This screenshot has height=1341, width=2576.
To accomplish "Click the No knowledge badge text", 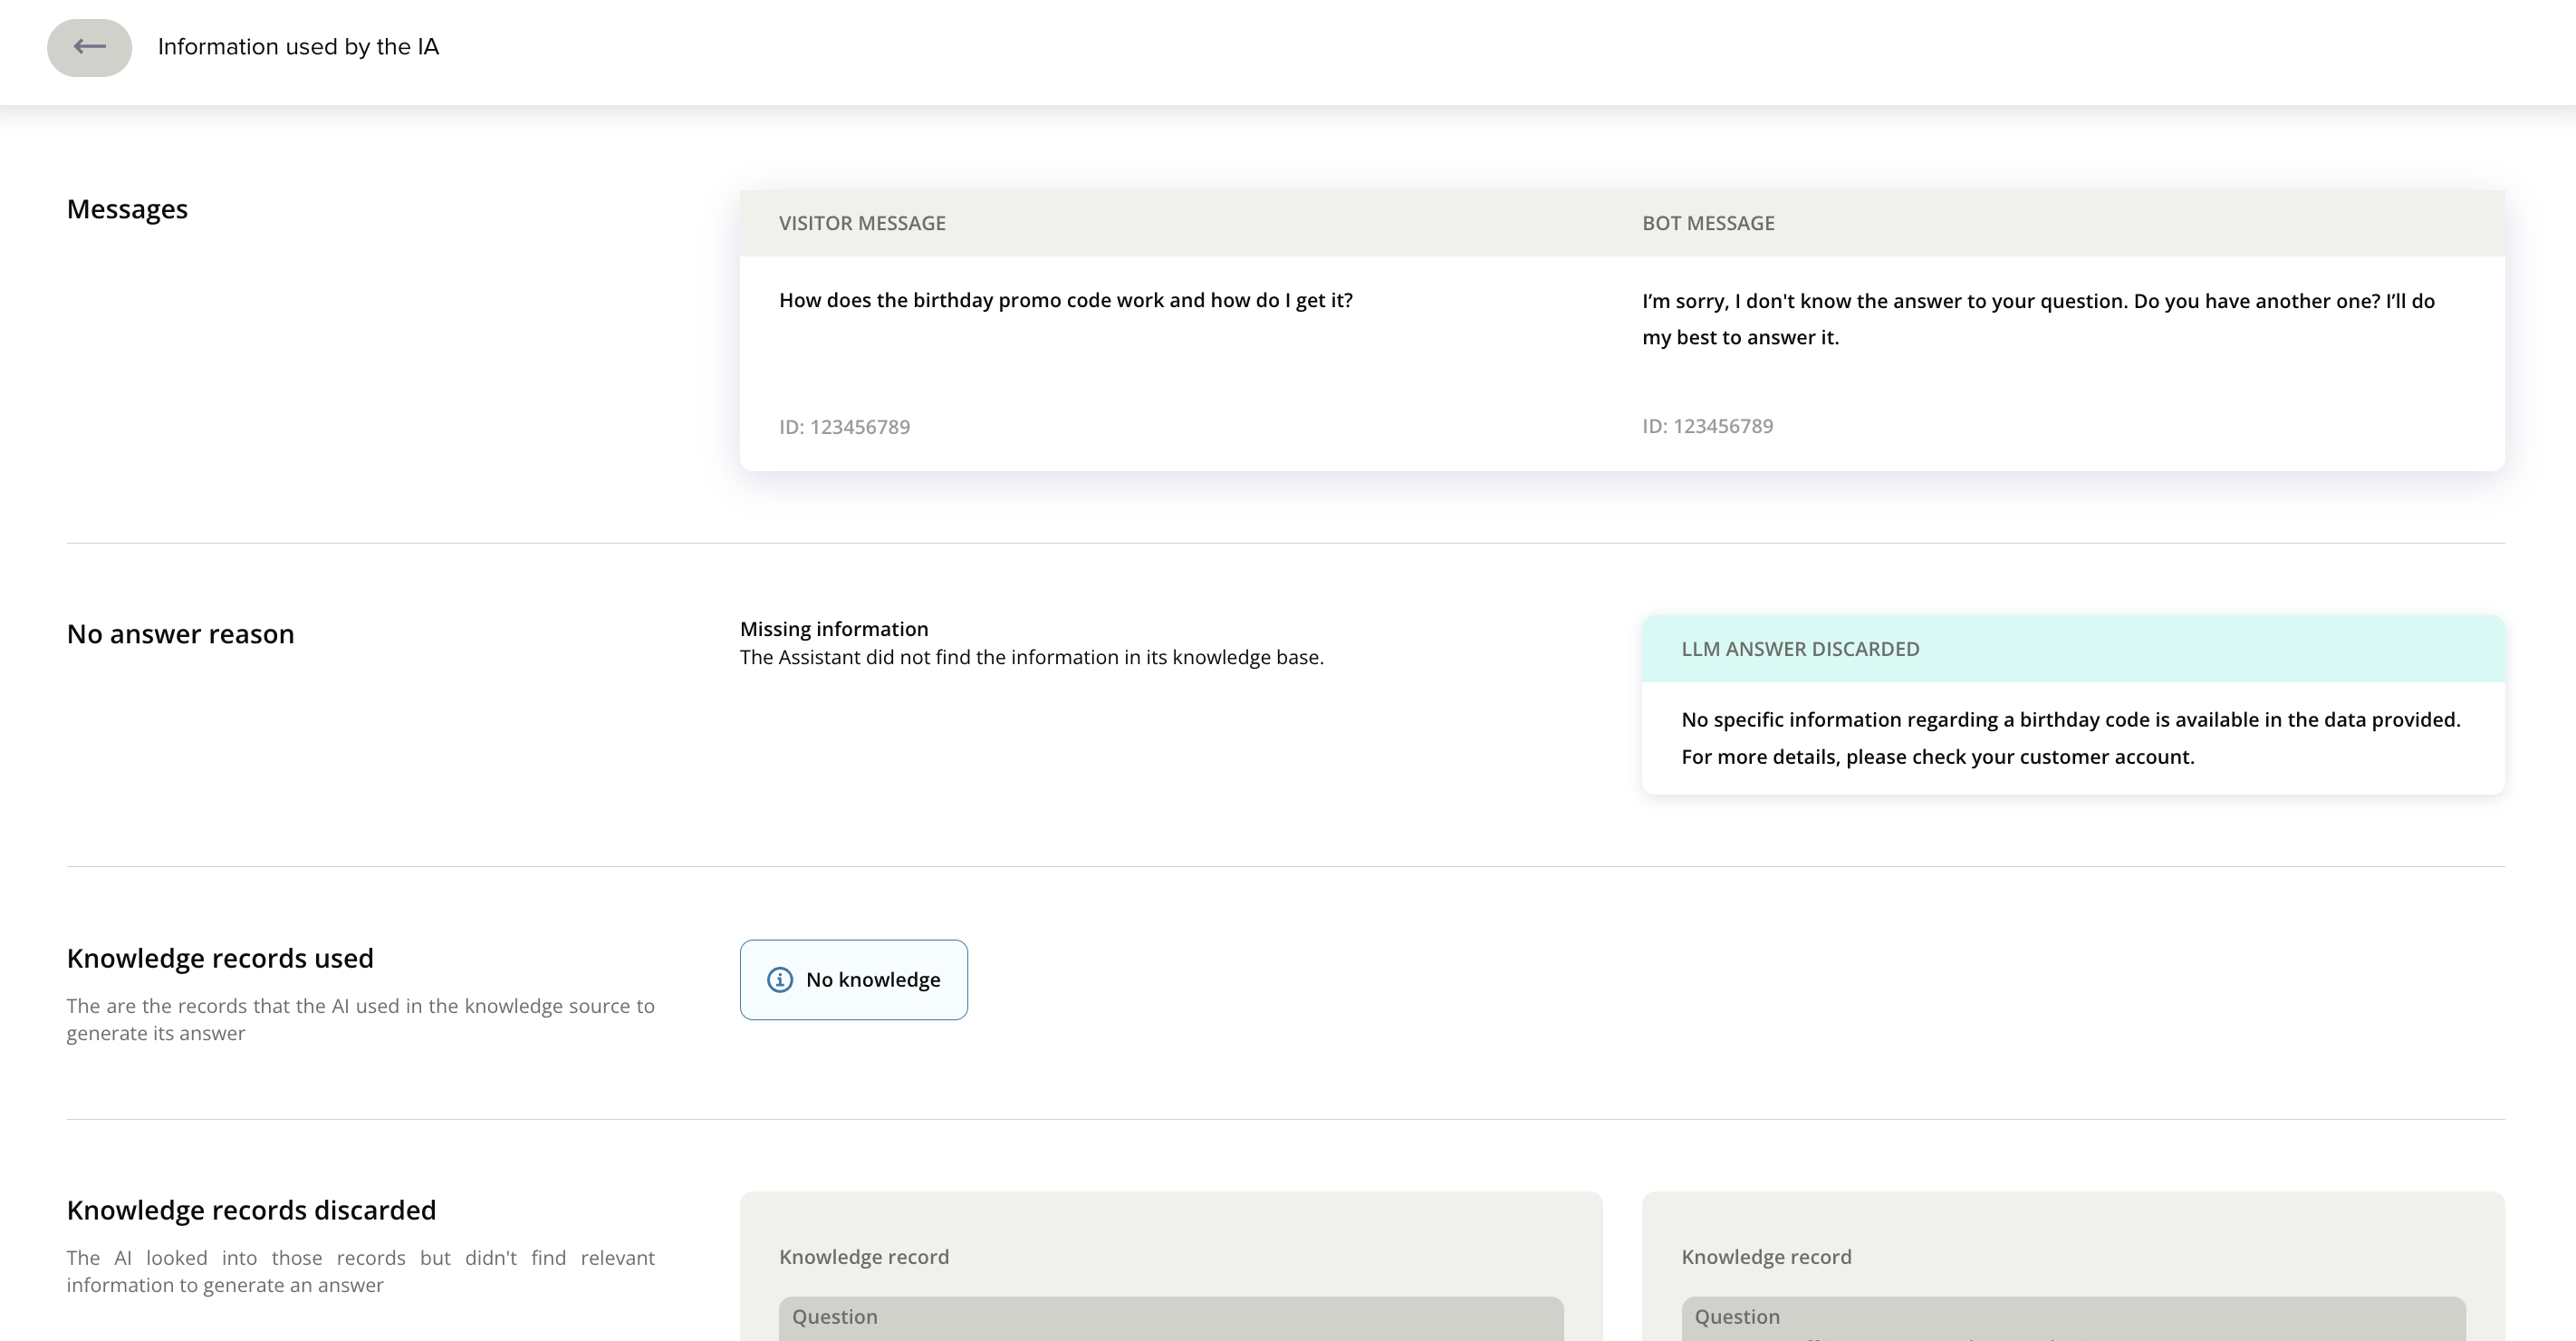I will (x=872, y=980).
